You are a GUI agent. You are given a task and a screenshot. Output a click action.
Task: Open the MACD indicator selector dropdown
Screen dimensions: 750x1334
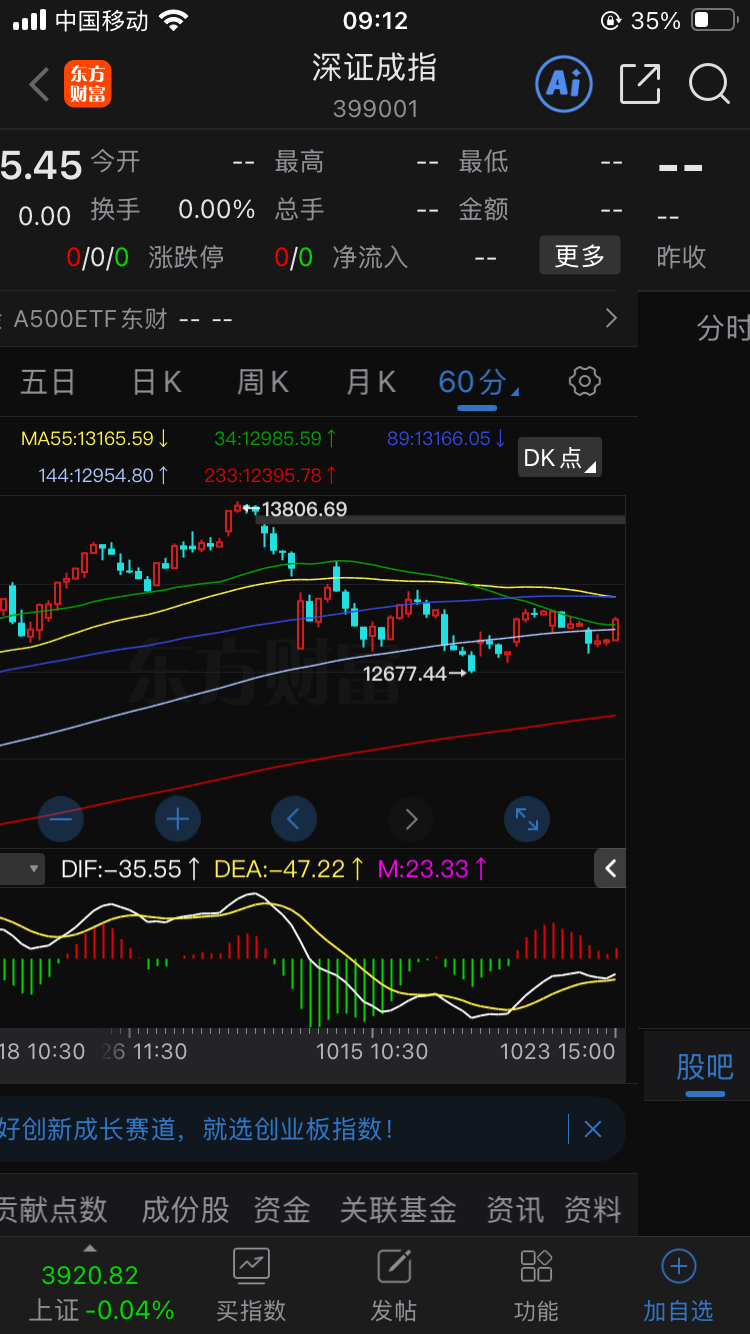pyautogui.click(x=22, y=868)
